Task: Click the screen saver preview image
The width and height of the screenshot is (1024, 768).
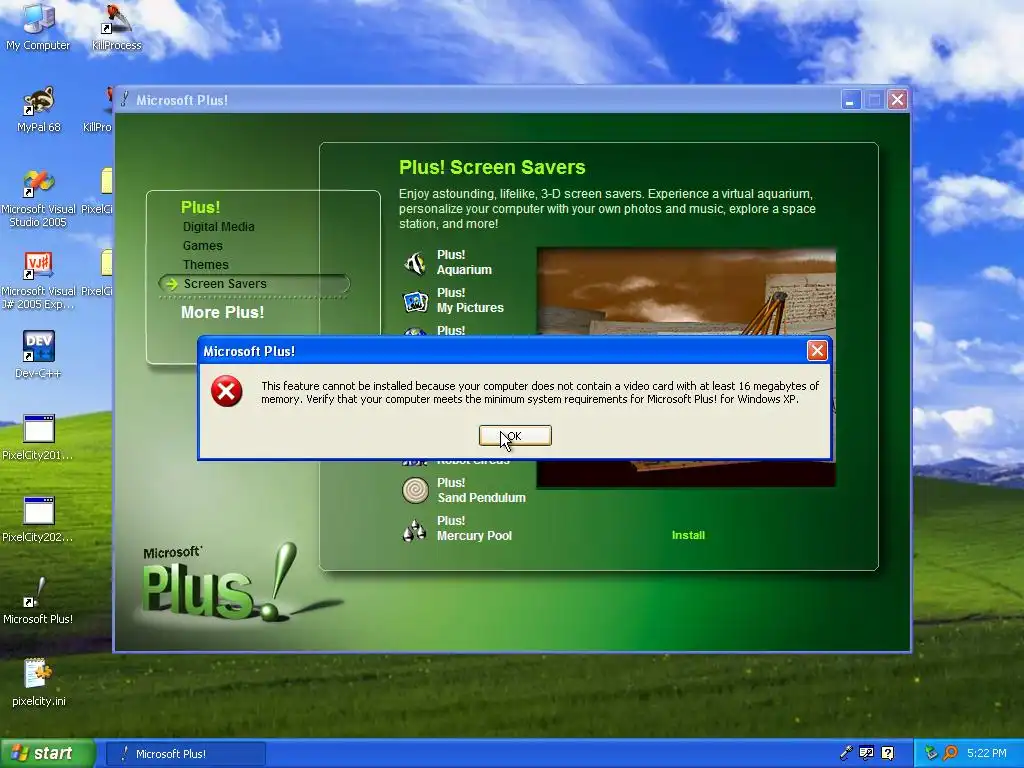Action: 686,291
